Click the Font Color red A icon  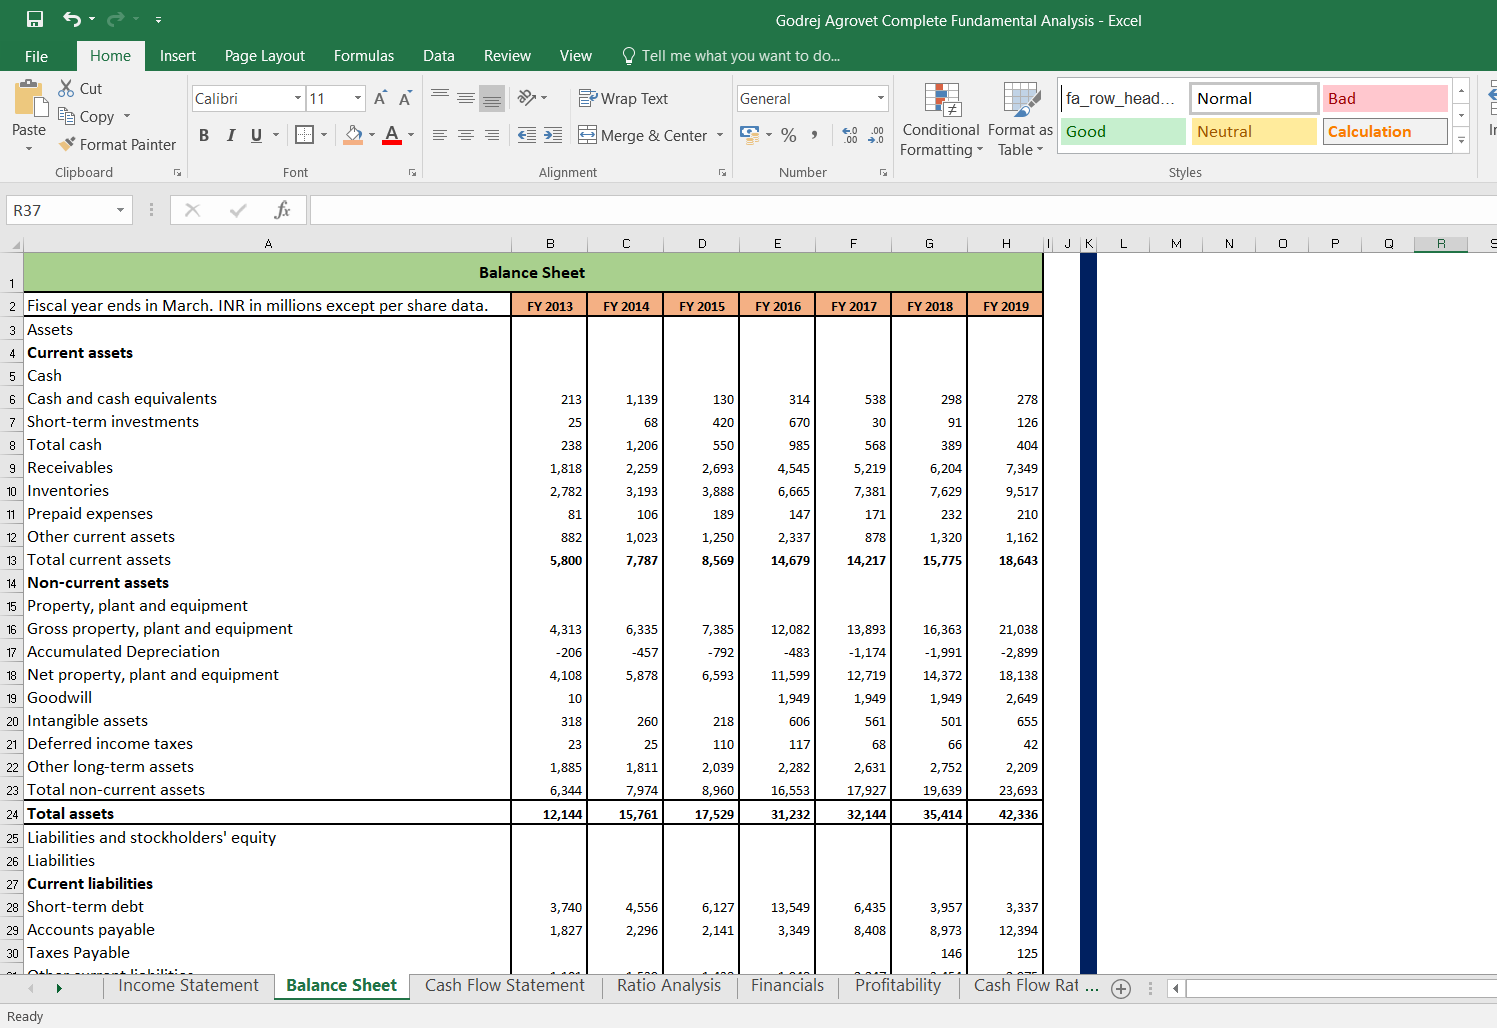(x=392, y=134)
